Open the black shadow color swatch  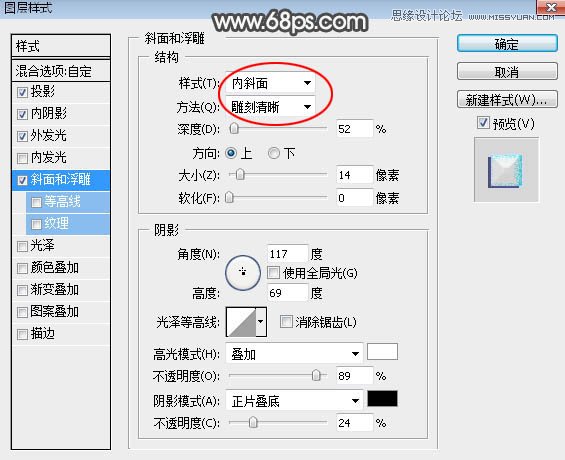[x=382, y=399]
